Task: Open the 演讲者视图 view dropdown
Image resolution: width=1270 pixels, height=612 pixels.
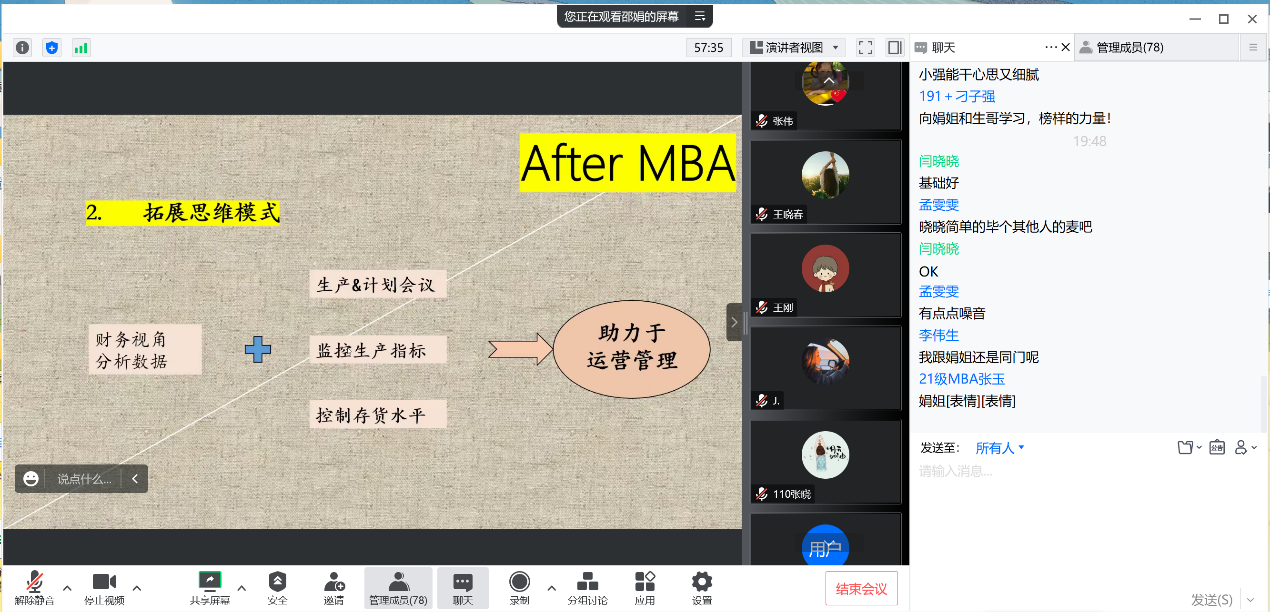Action: click(795, 47)
